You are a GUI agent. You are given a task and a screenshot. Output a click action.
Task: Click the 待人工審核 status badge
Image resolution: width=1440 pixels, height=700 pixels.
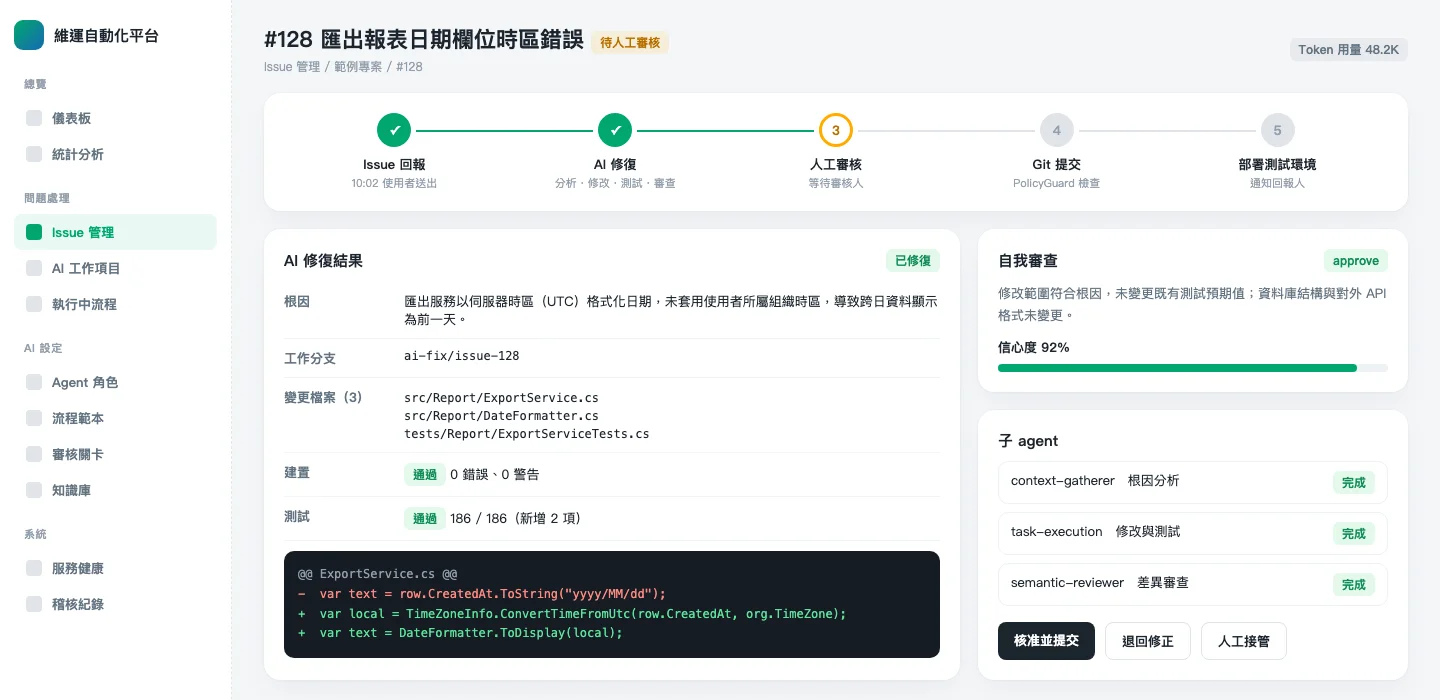click(x=630, y=42)
